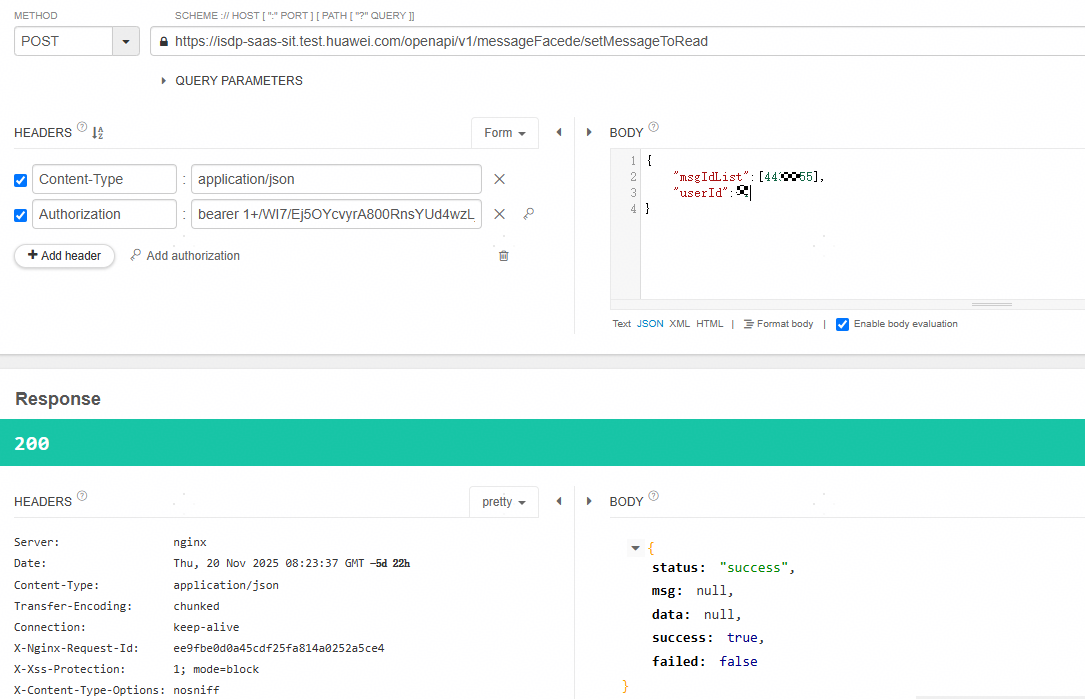The image size is (1085, 699).
Task: Select the POST method field
Action: [x=63, y=42]
